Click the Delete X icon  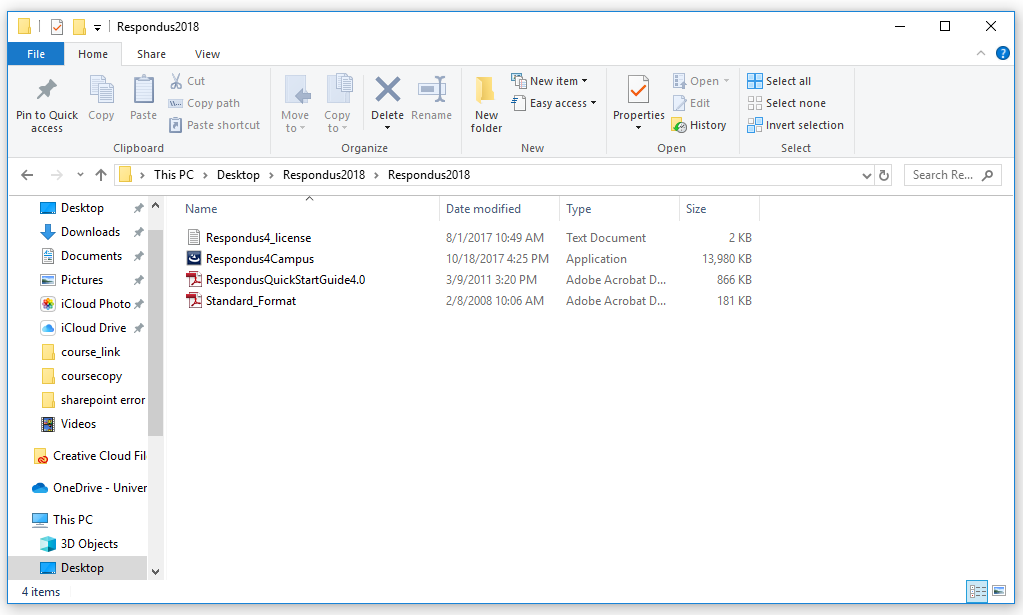point(388,89)
